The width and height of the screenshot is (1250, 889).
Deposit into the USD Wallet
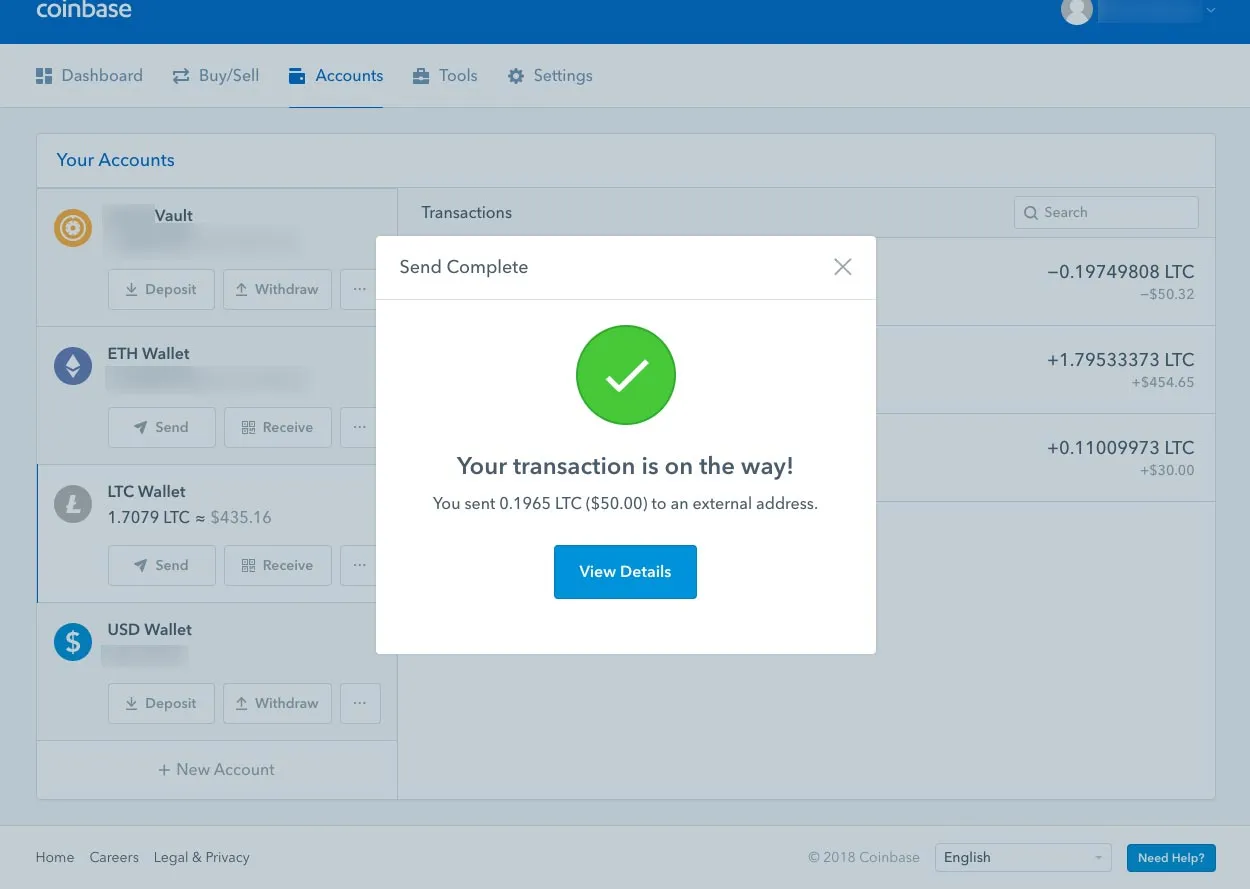coord(161,703)
